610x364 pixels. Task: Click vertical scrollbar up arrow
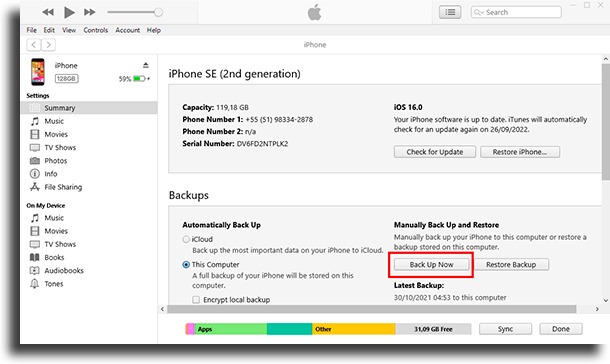(606, 59)
